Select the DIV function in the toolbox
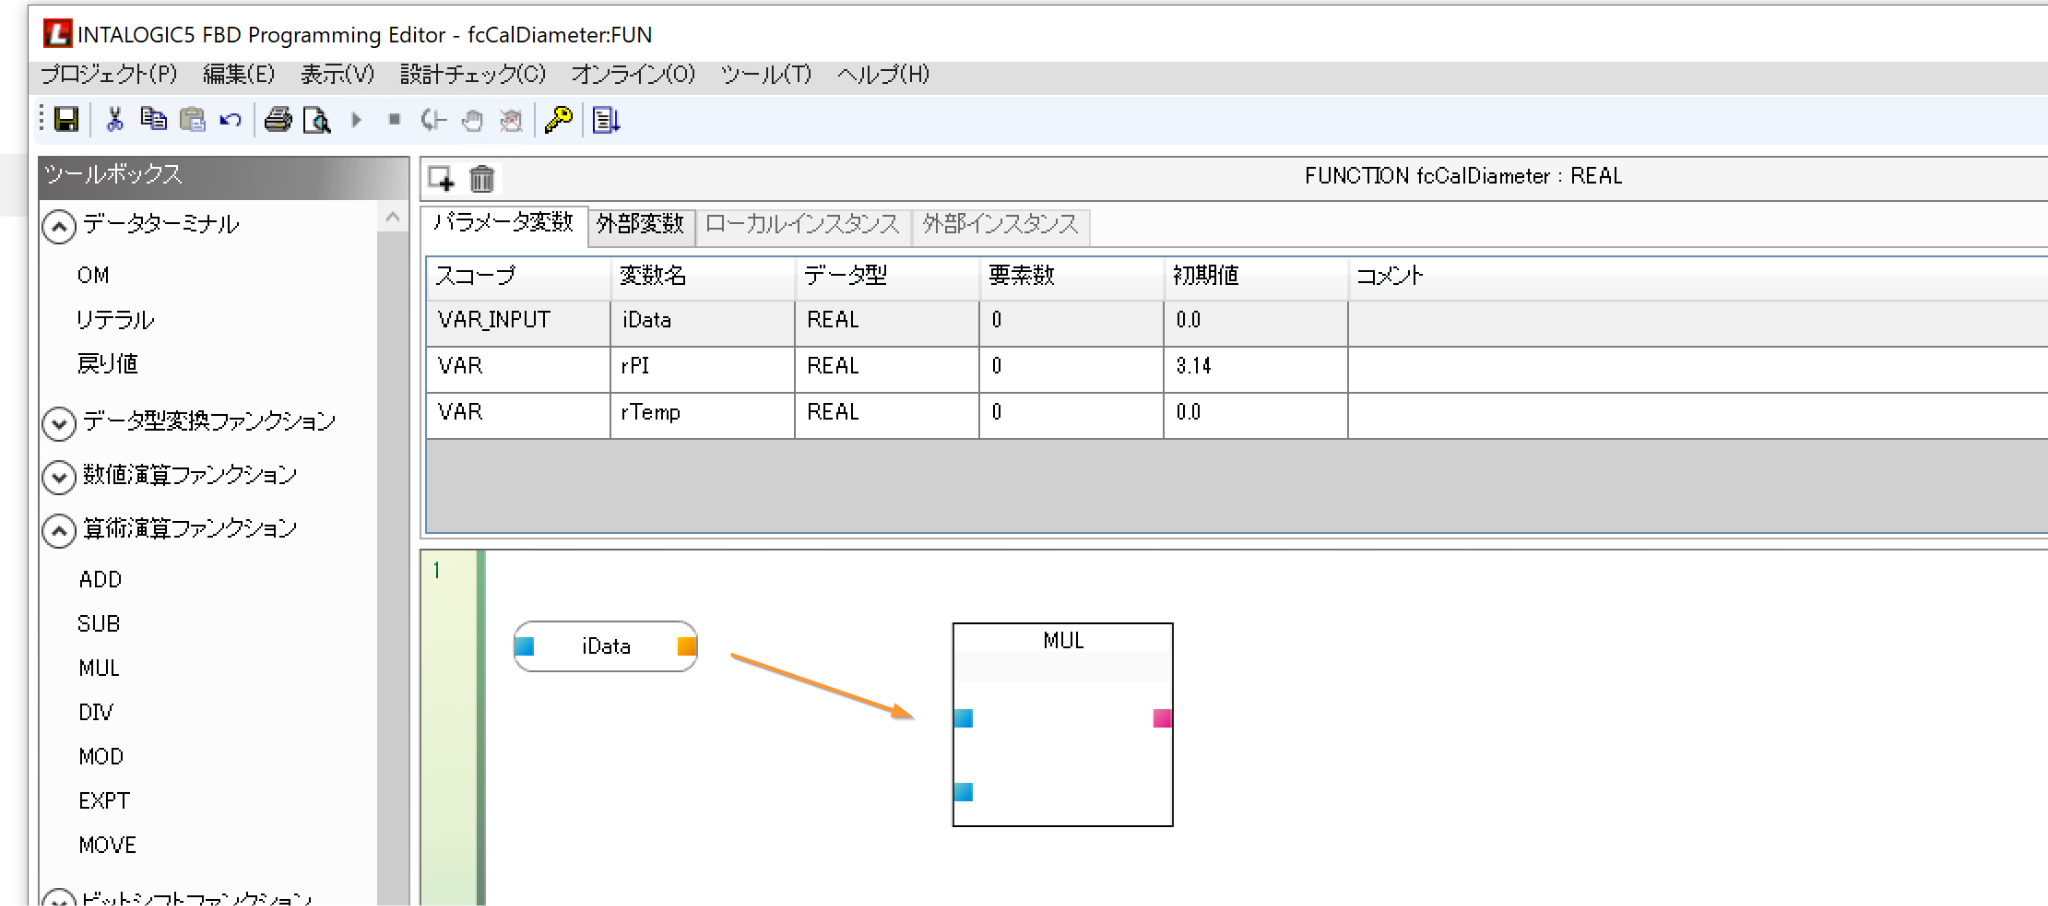This screenshot has height=906, width=2048. [x=96, y=712]
